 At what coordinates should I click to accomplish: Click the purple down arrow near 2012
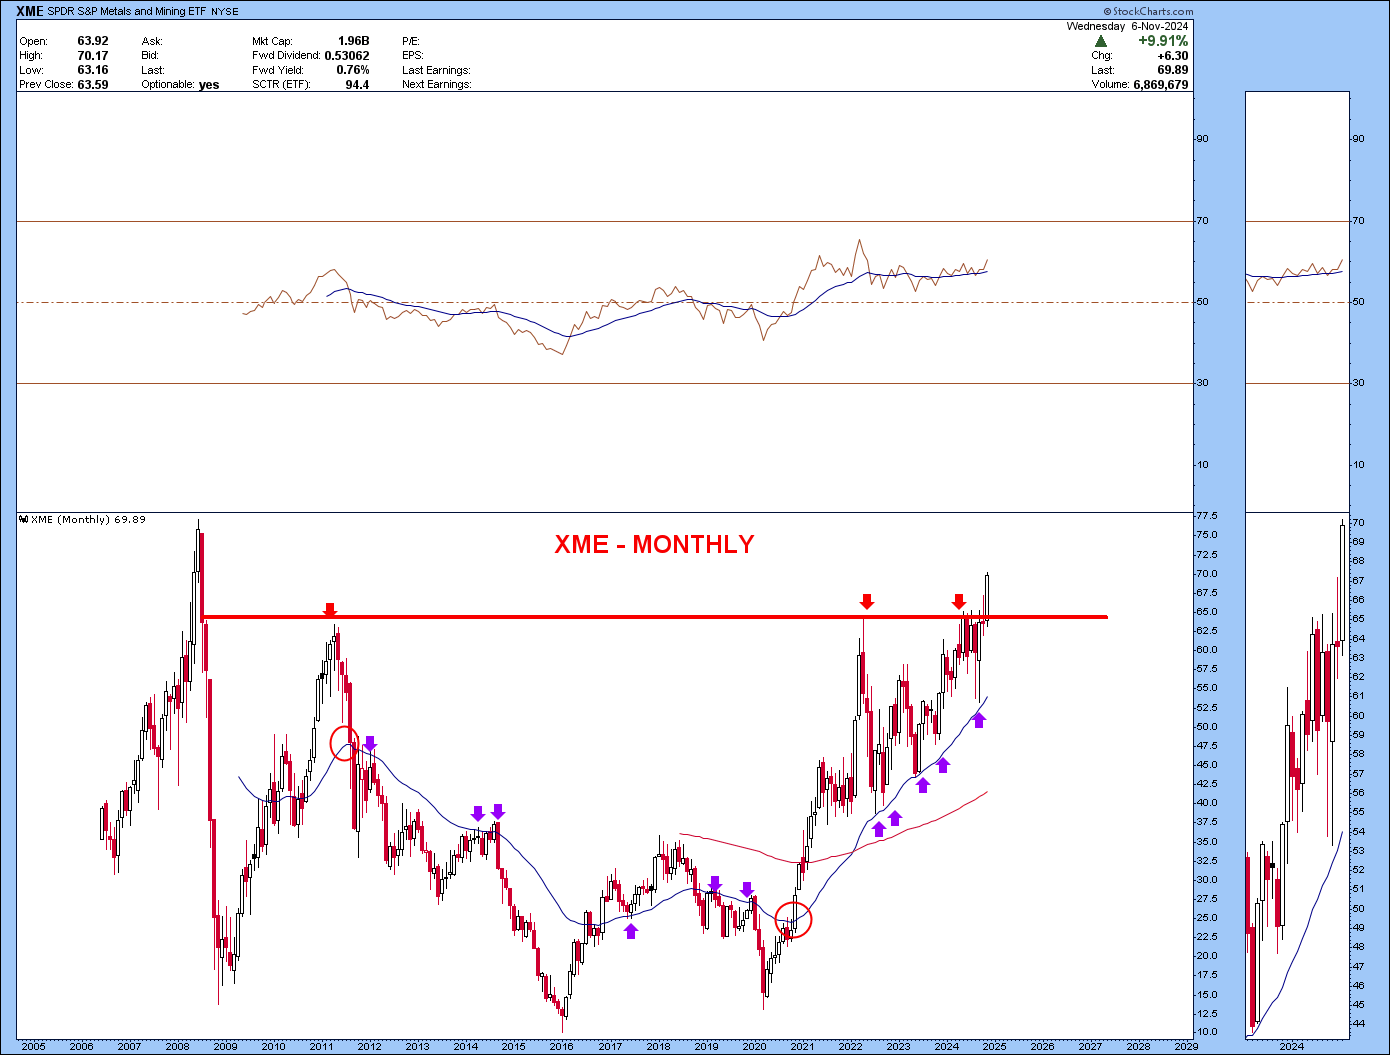pyautogui.click(x=370, y=743)
